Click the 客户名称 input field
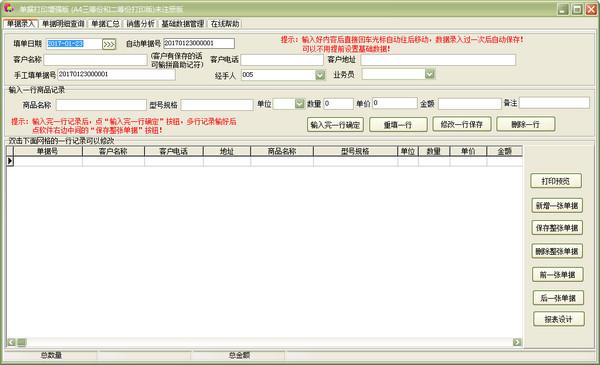 (x=95, y=60)
